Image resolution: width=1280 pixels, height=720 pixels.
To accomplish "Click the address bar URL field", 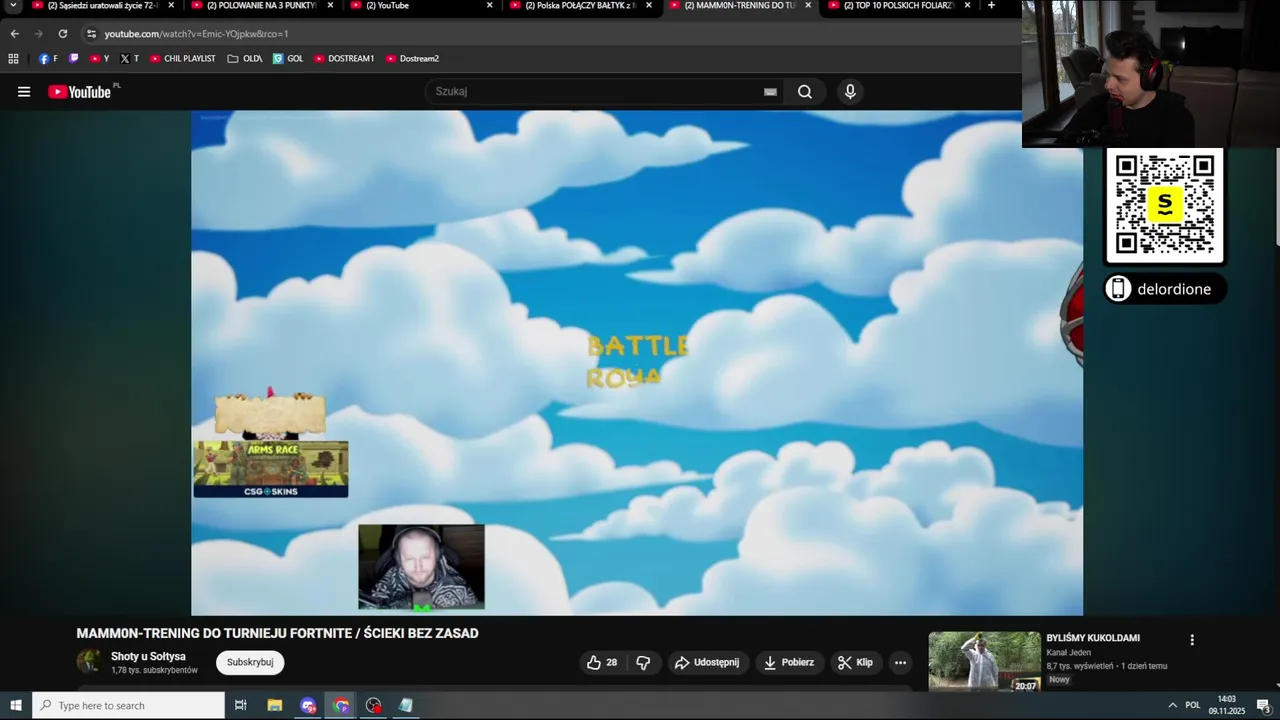I will 550,34.
